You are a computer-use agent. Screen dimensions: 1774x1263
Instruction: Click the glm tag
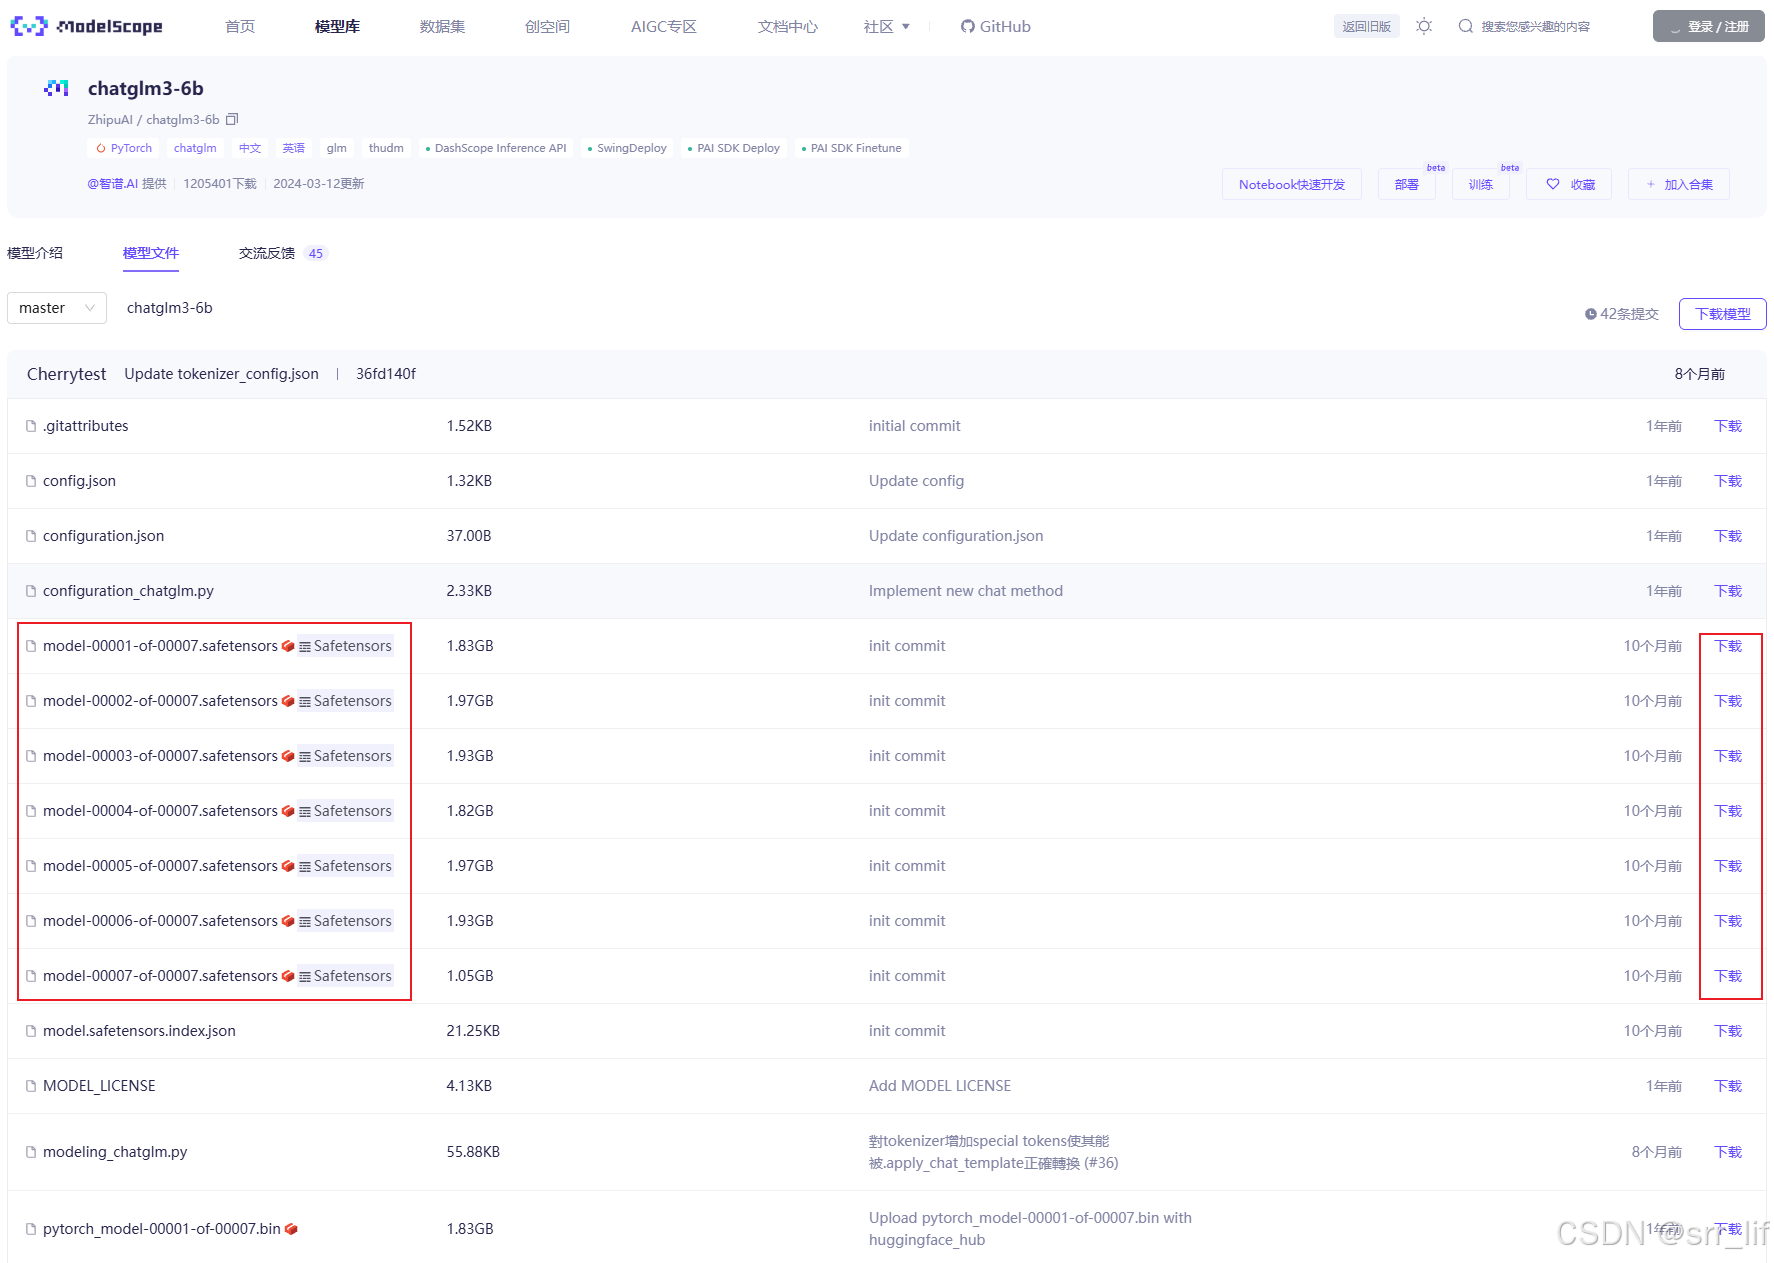click(337, 148)
